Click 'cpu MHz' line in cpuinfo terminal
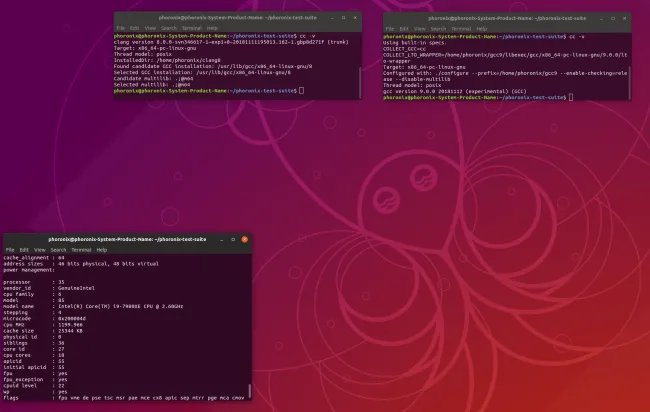The height and width of the screenshot is (412, 650). click(43, 325)
